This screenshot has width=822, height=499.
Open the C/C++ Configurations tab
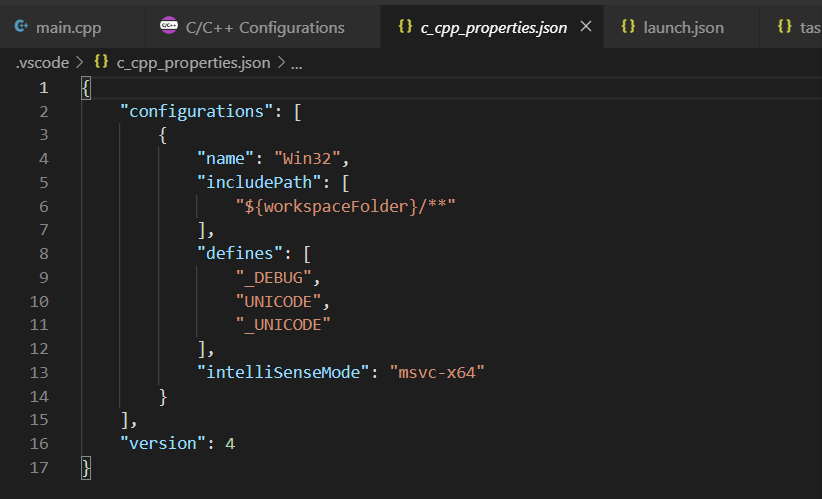tap(265, 27)
